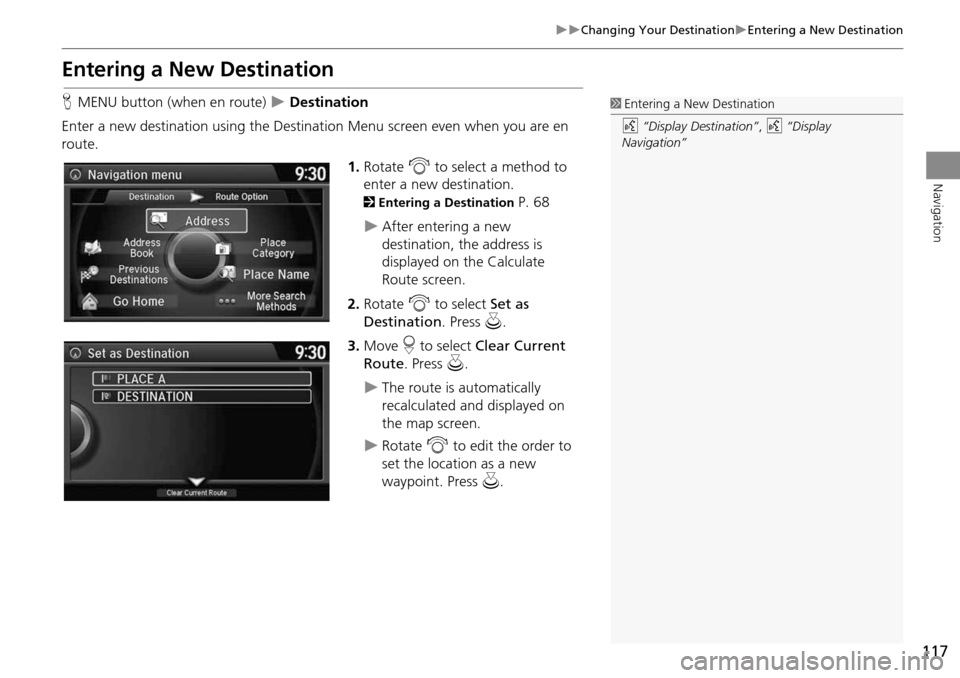Image resolution: width=960 pixels, height=678 pixels.
Task: Click the Changing Your Destination breadcrumb
Action: point(656,30)
